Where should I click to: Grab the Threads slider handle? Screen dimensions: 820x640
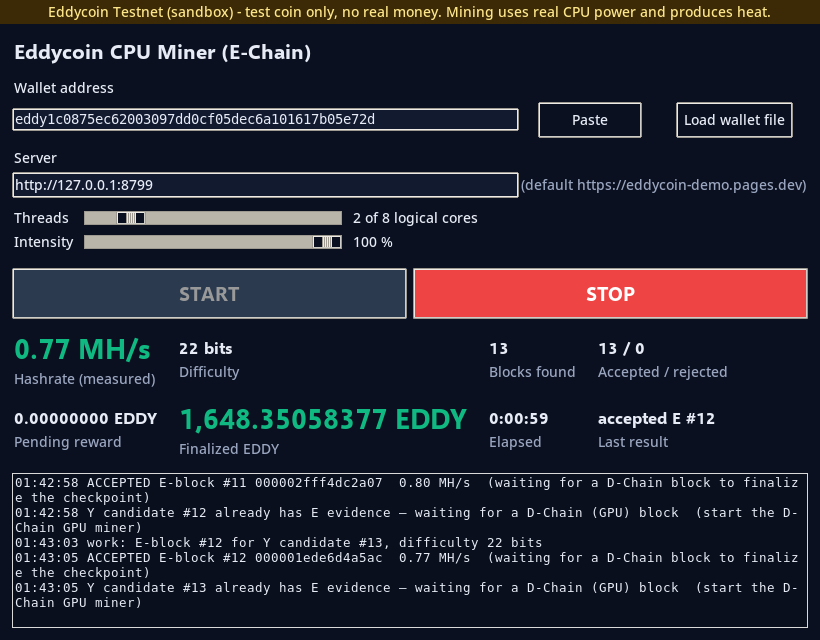[x=131, y=218]
